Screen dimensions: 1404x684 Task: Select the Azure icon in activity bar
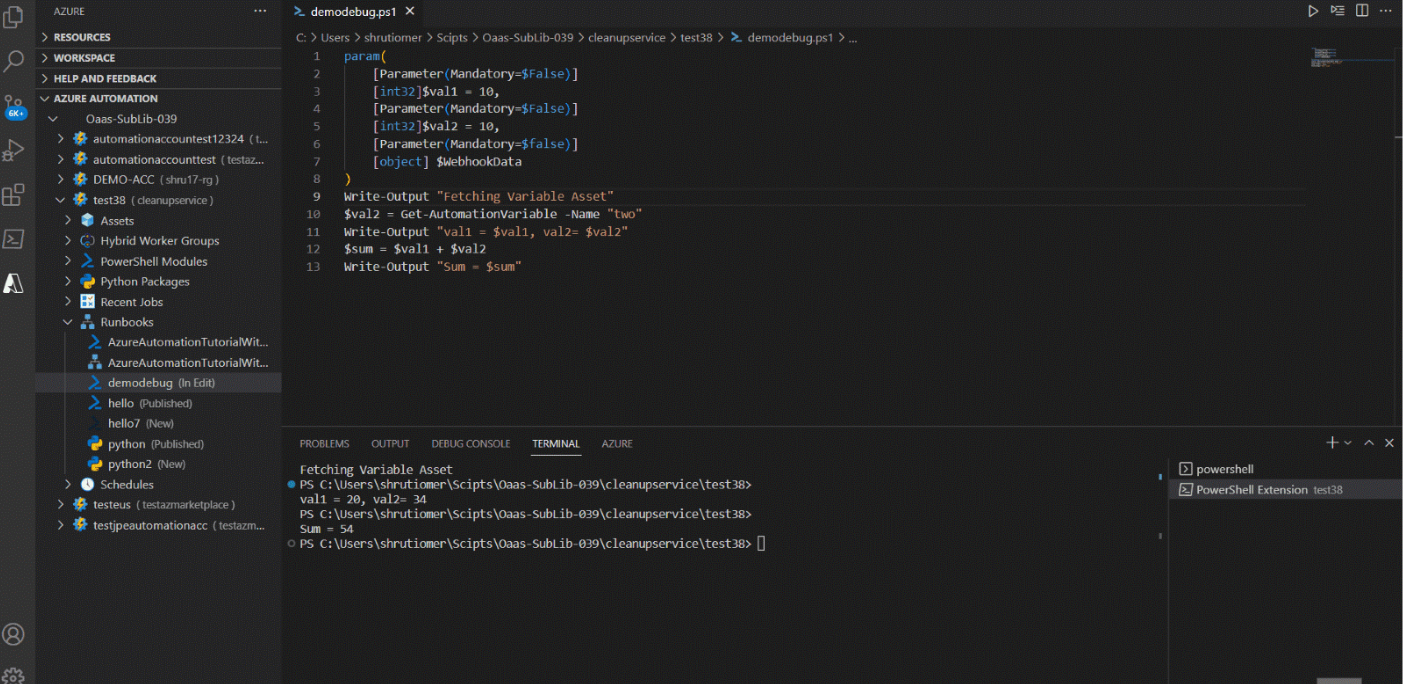[x=14, y=283]
